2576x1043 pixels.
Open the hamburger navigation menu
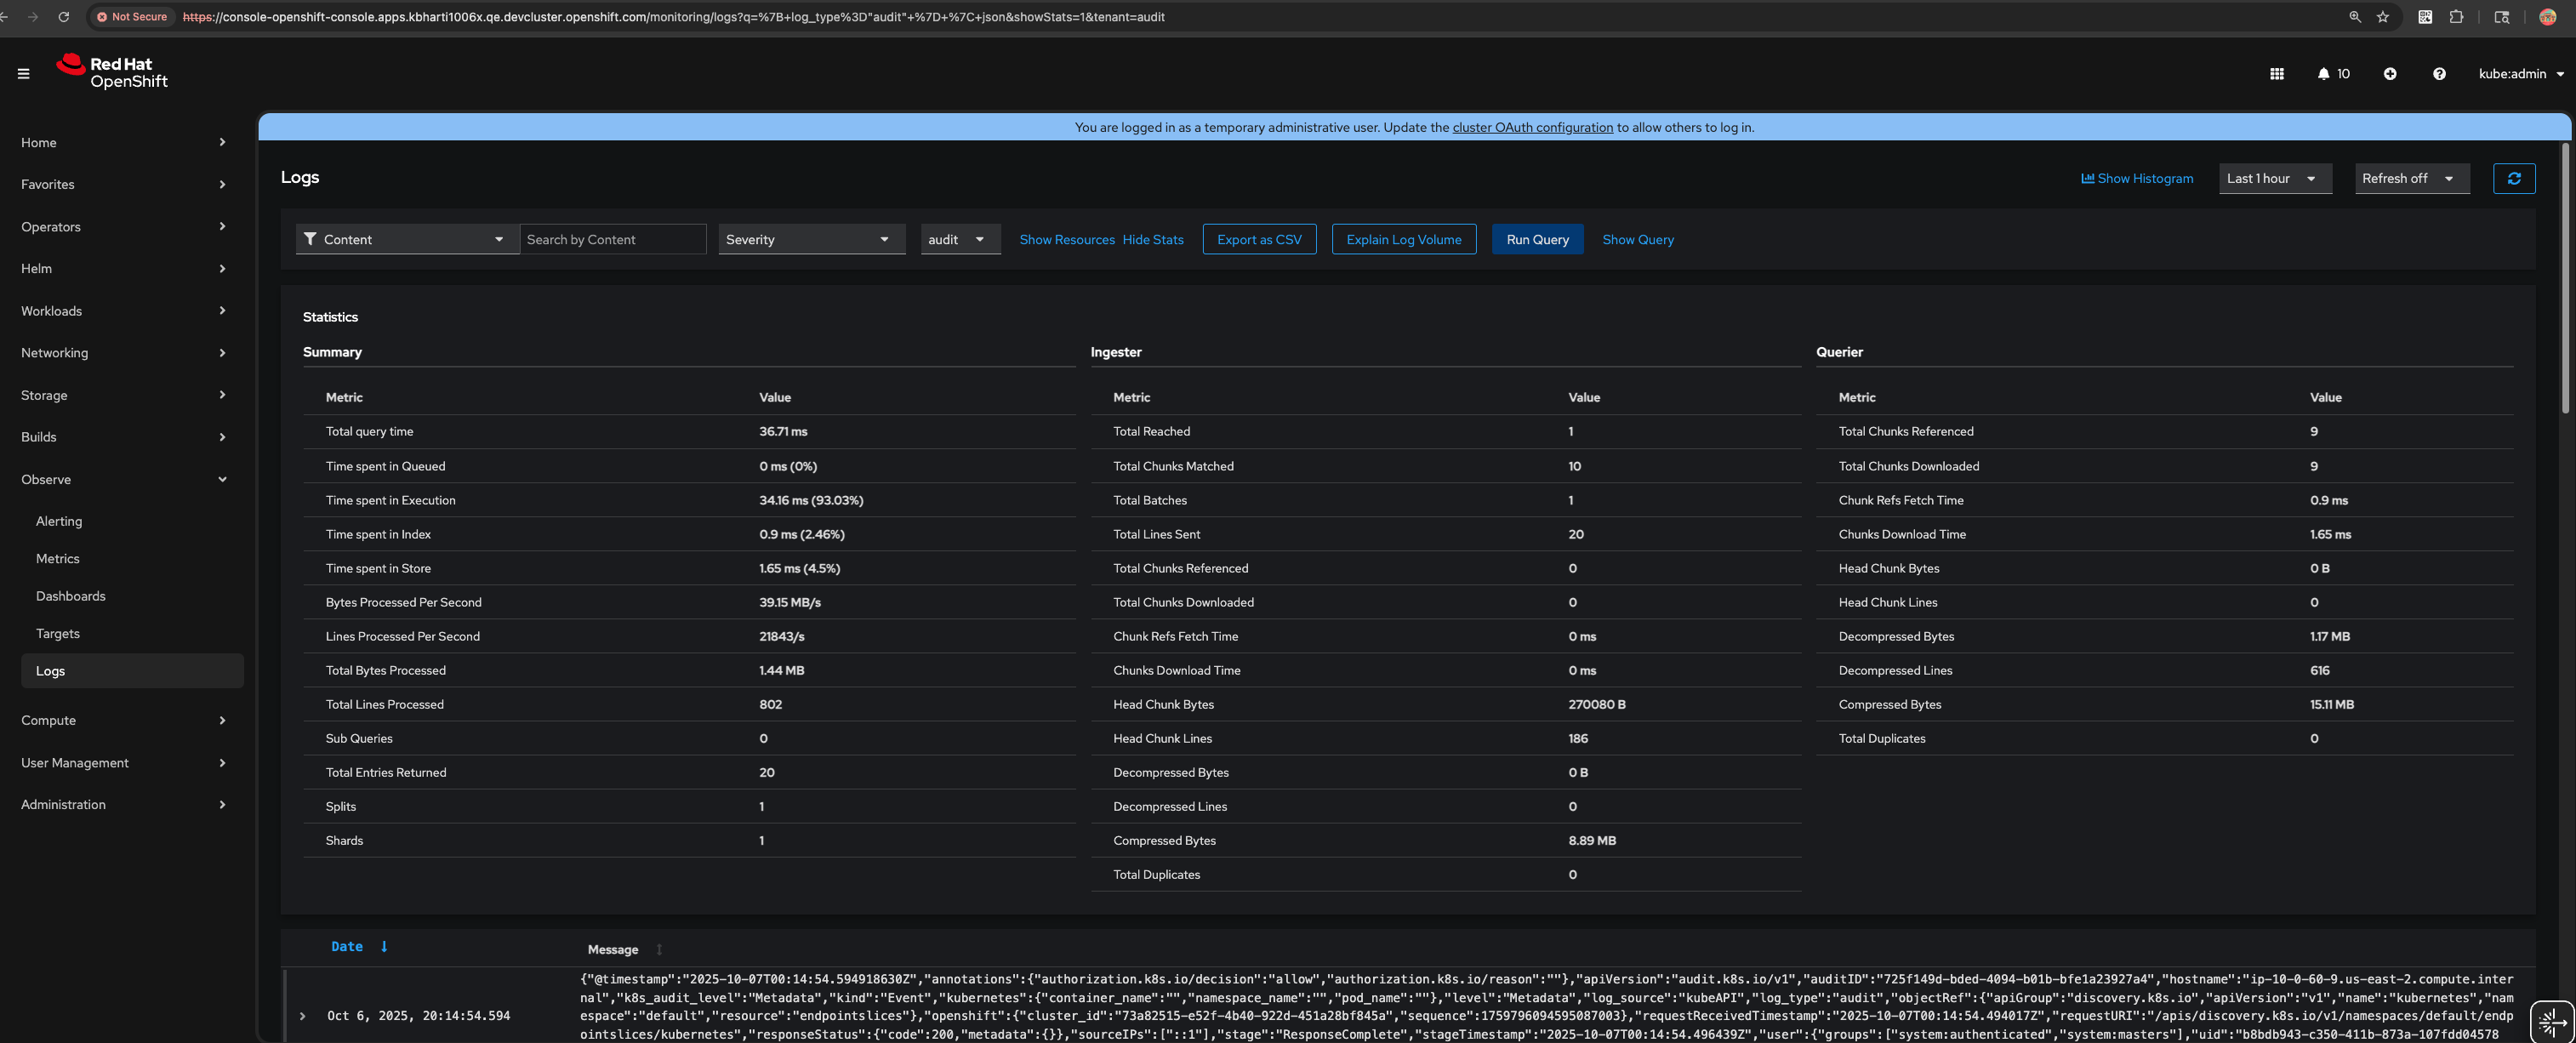pyautogui.click(x=23, y=73)
